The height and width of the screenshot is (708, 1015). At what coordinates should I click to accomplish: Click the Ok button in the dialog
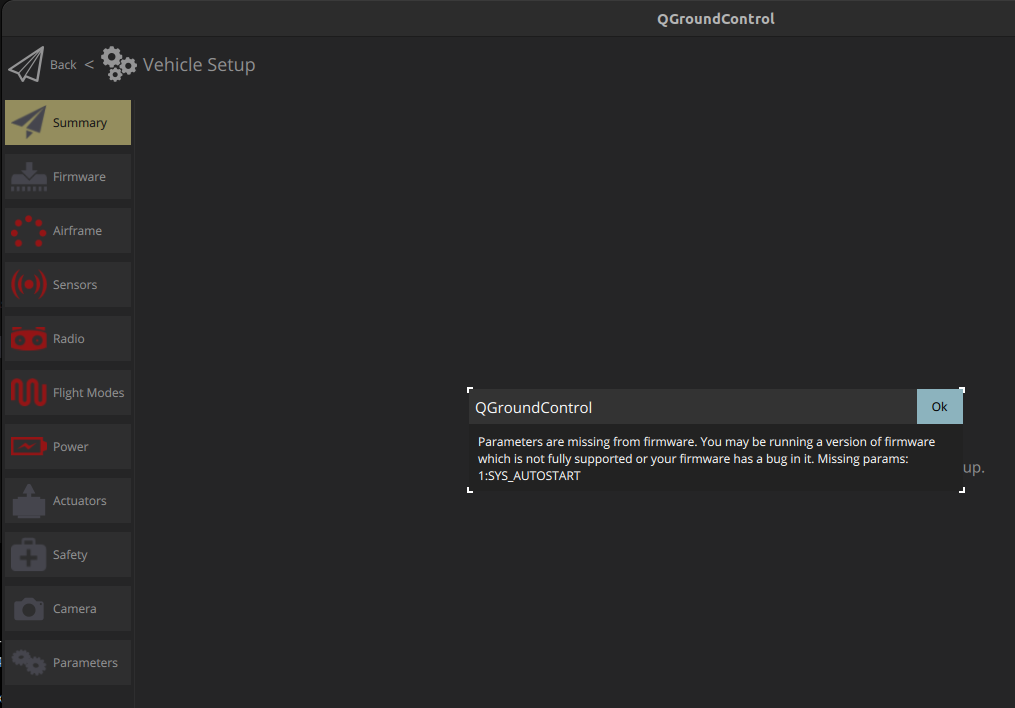click(x=939, y=406)
